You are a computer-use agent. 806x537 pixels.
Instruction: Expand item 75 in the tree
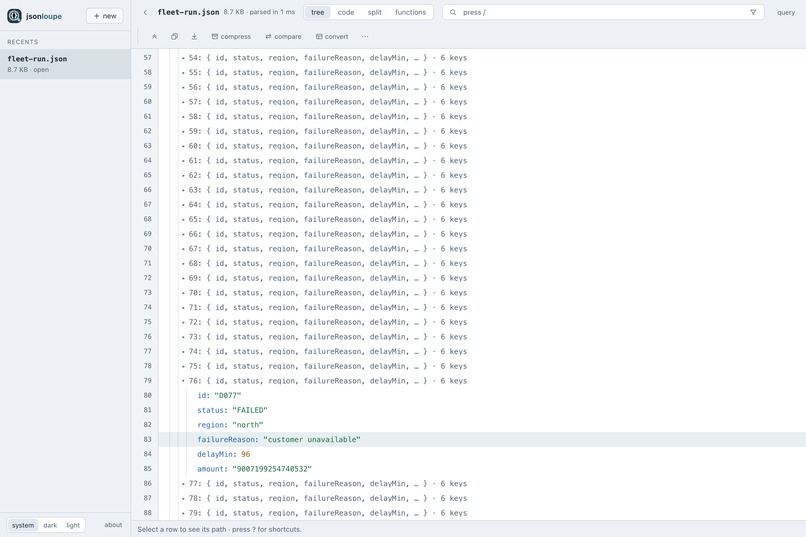point(183,366)
